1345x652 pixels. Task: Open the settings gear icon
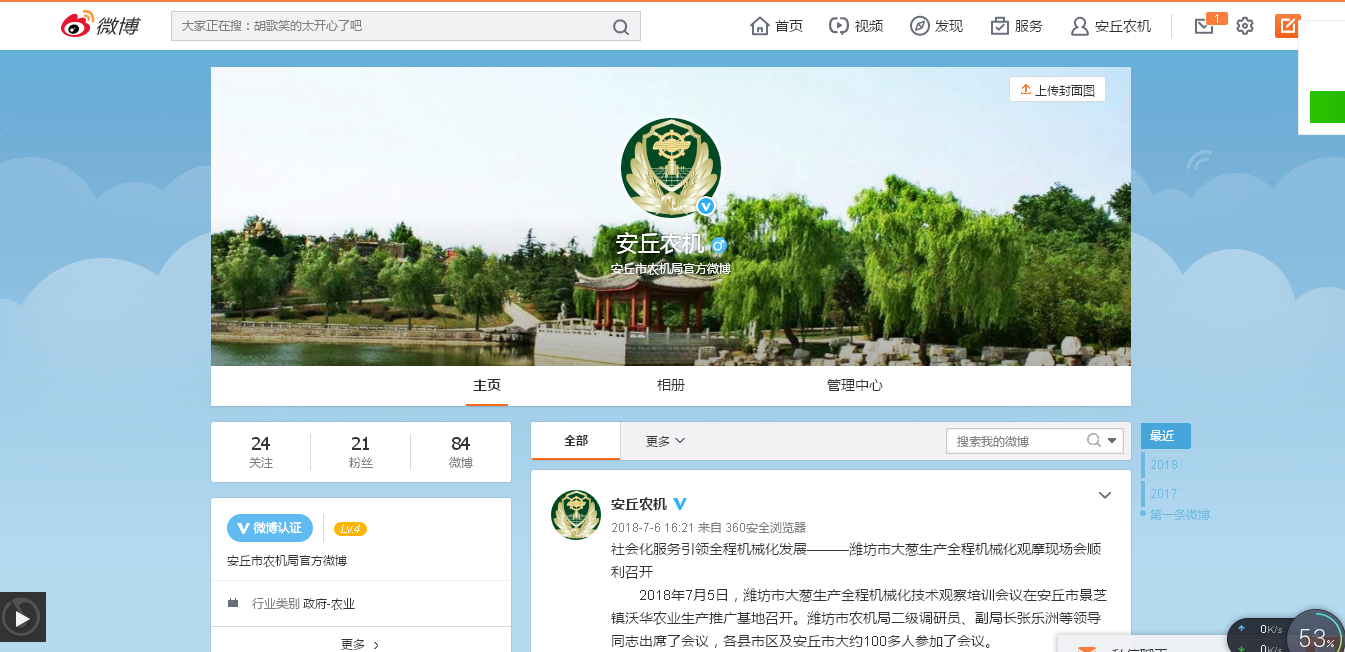1245,26
